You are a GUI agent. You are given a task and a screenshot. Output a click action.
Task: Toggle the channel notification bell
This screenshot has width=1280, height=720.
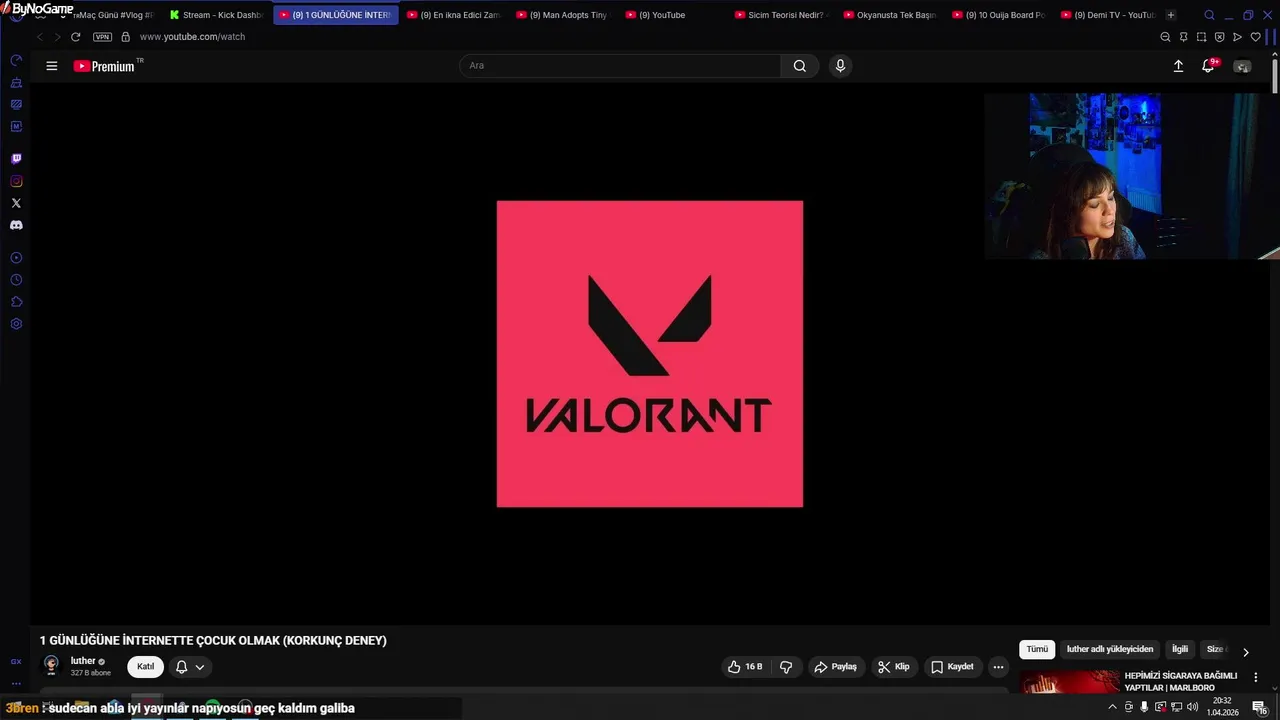pos(181,667)
